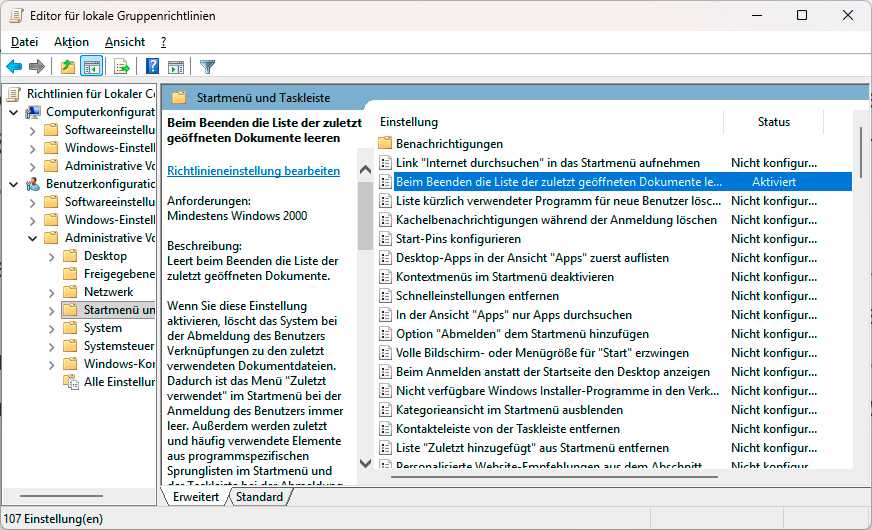Click the Benachrichtigungen folder icon

click(385, 143)
